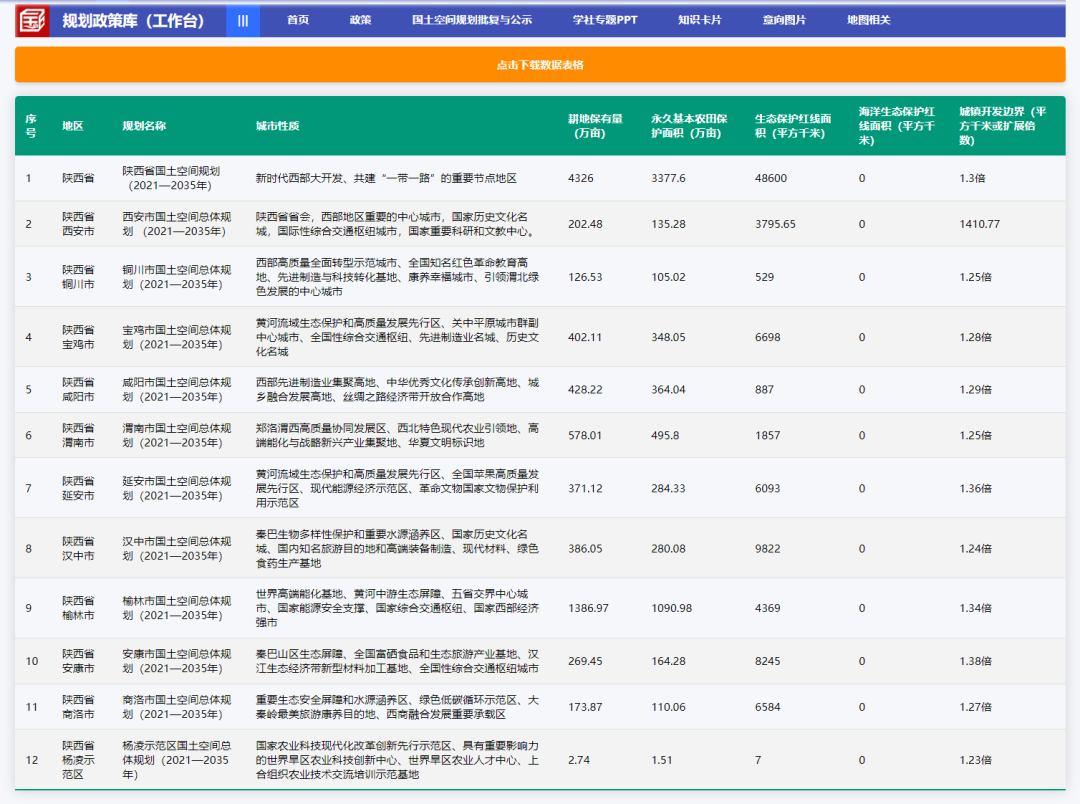Click the 1.23倍 value in 杨凌示范区 row
The image size is (1080, 804).
click(x=975, y=760)
